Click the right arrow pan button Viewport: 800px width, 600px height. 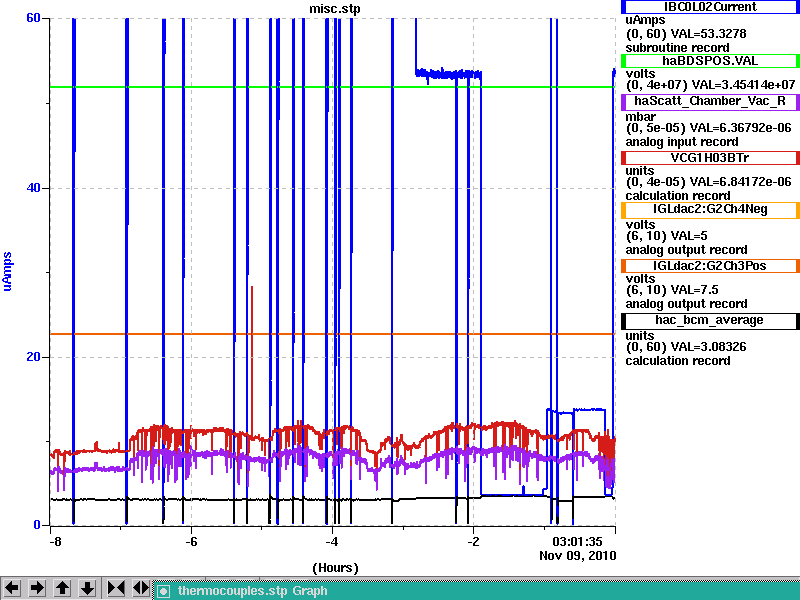37,588
